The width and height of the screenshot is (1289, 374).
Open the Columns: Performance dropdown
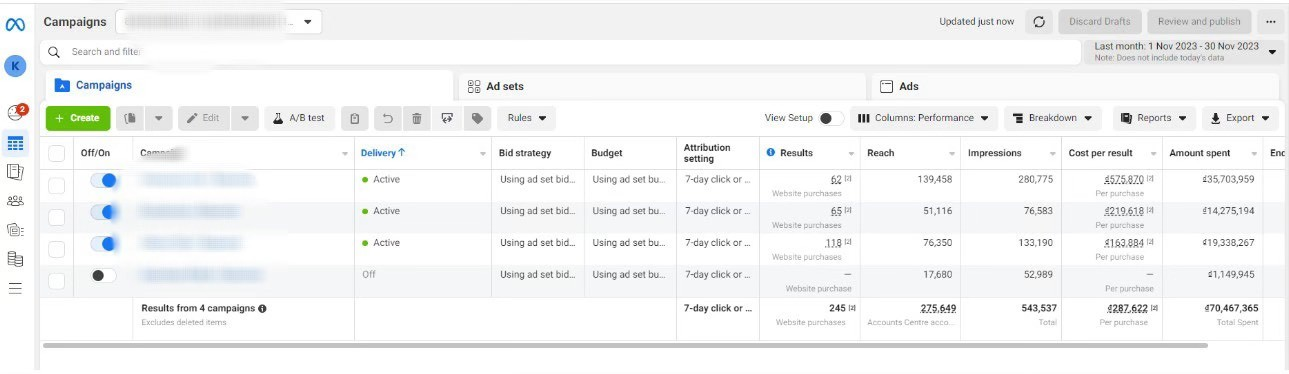pos(924,118)
